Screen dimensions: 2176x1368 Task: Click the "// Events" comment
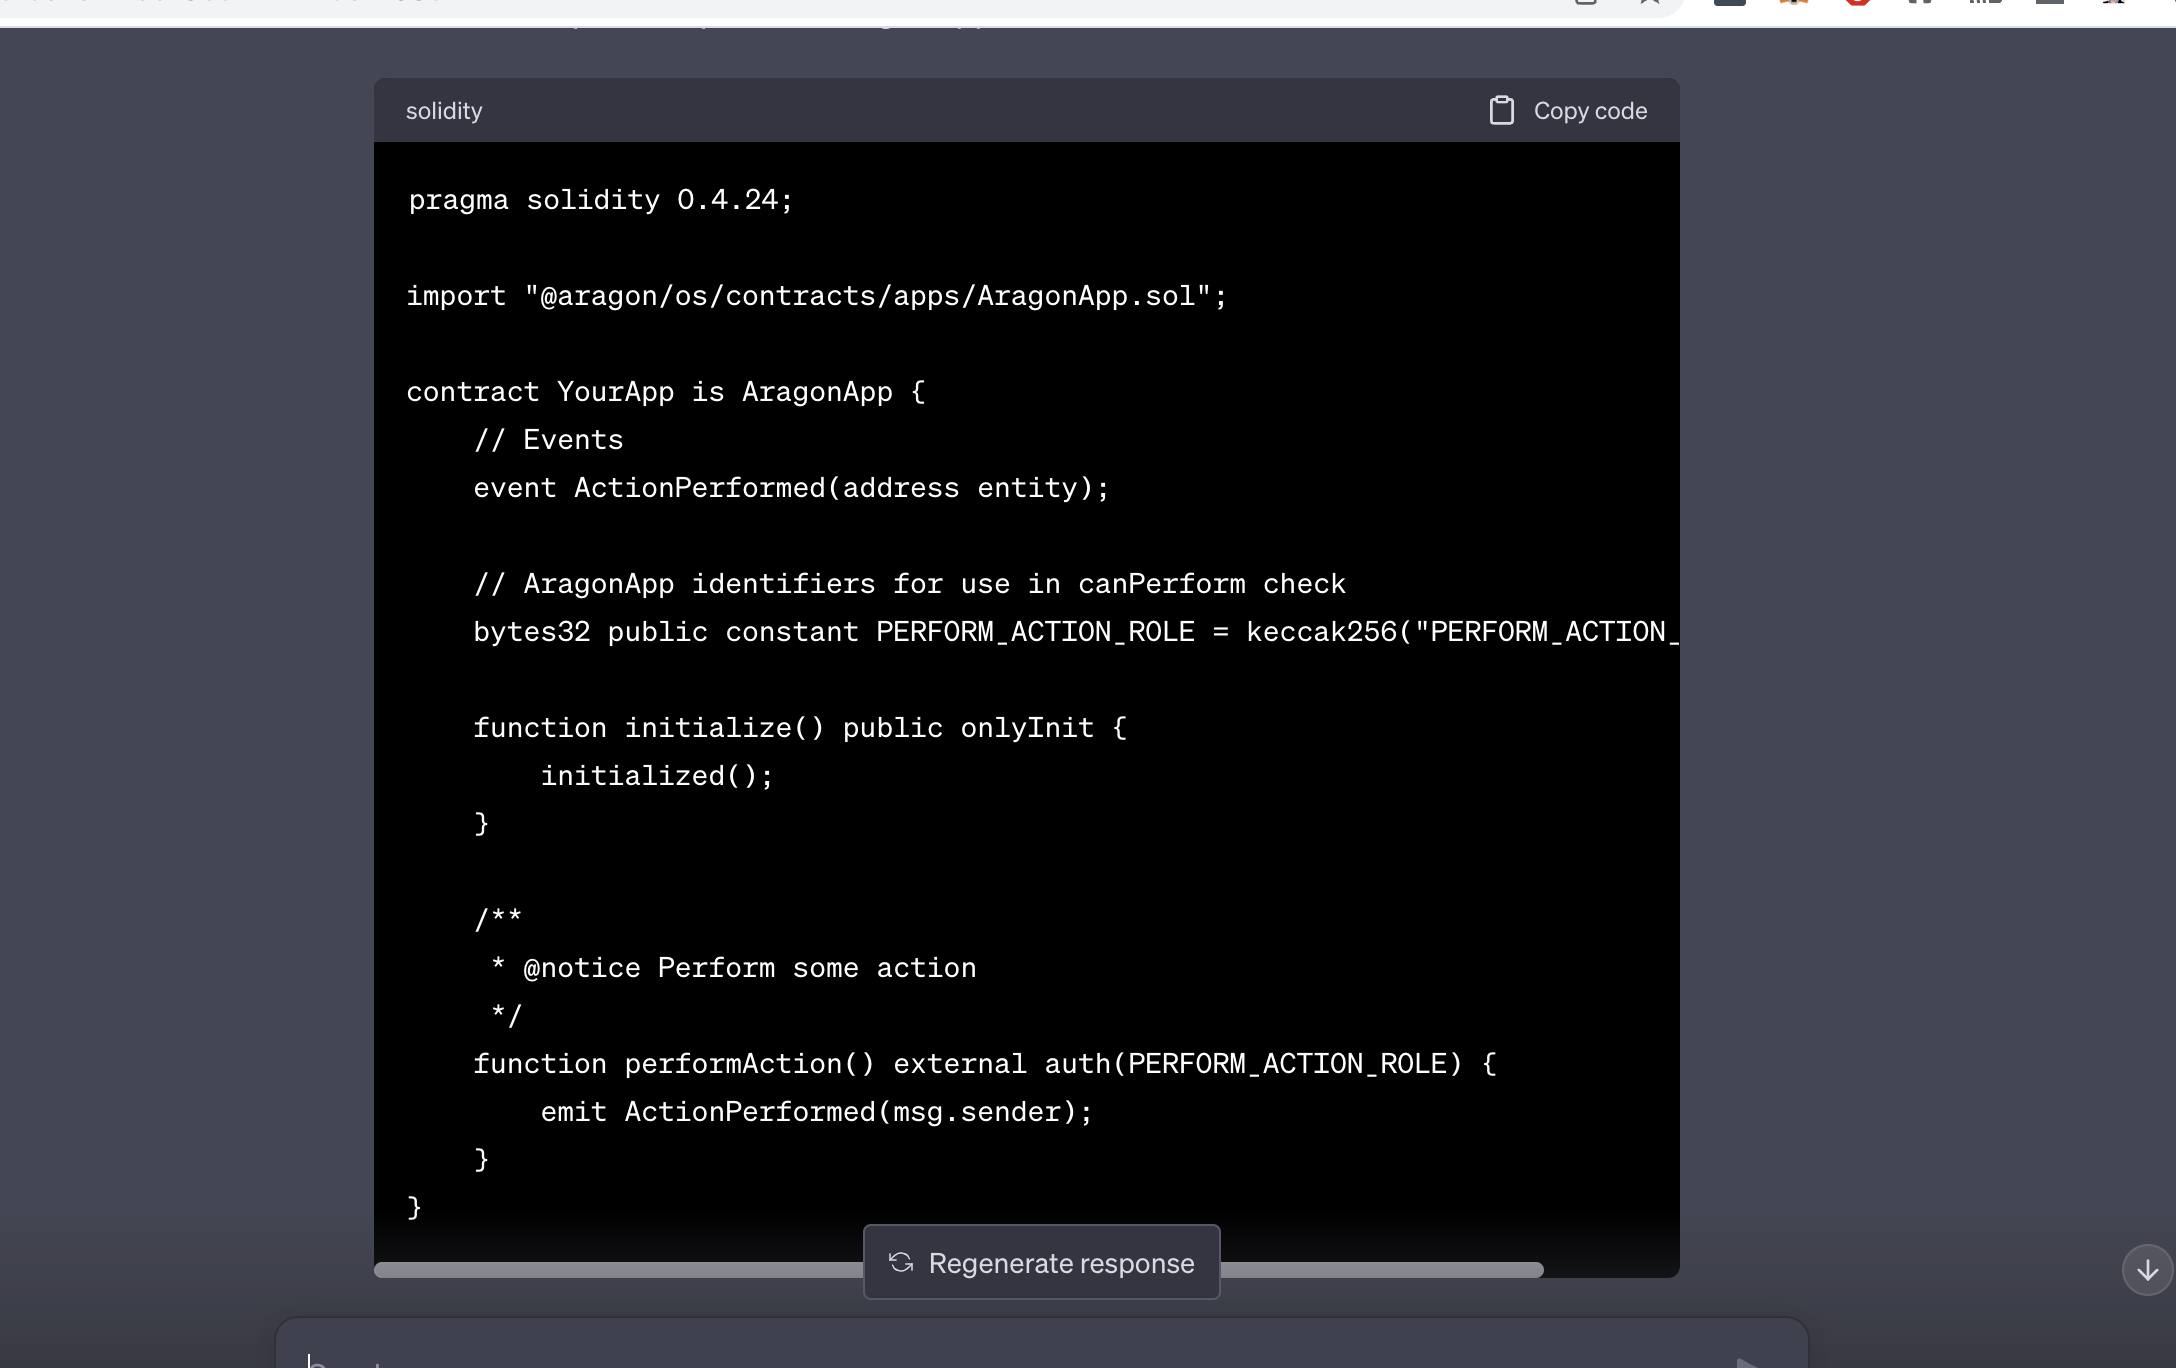click(548, 440)
